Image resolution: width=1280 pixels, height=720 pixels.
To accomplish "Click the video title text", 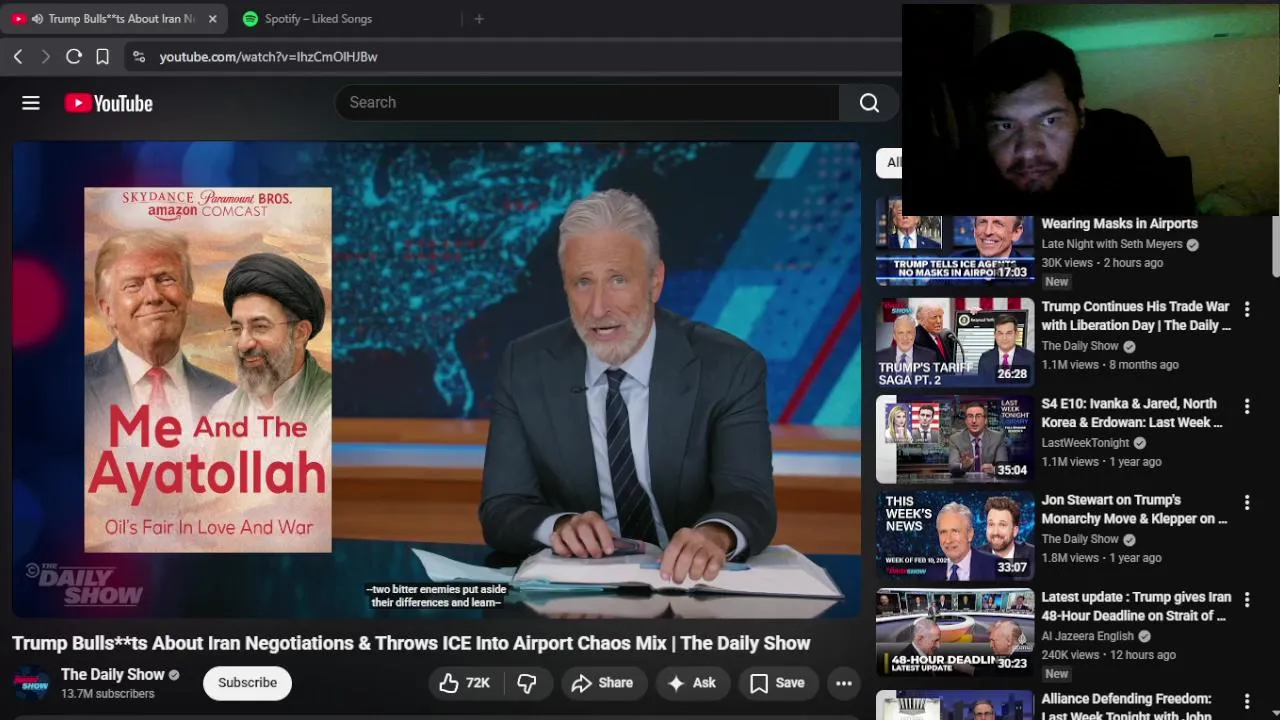I will (x=411, y=643).
